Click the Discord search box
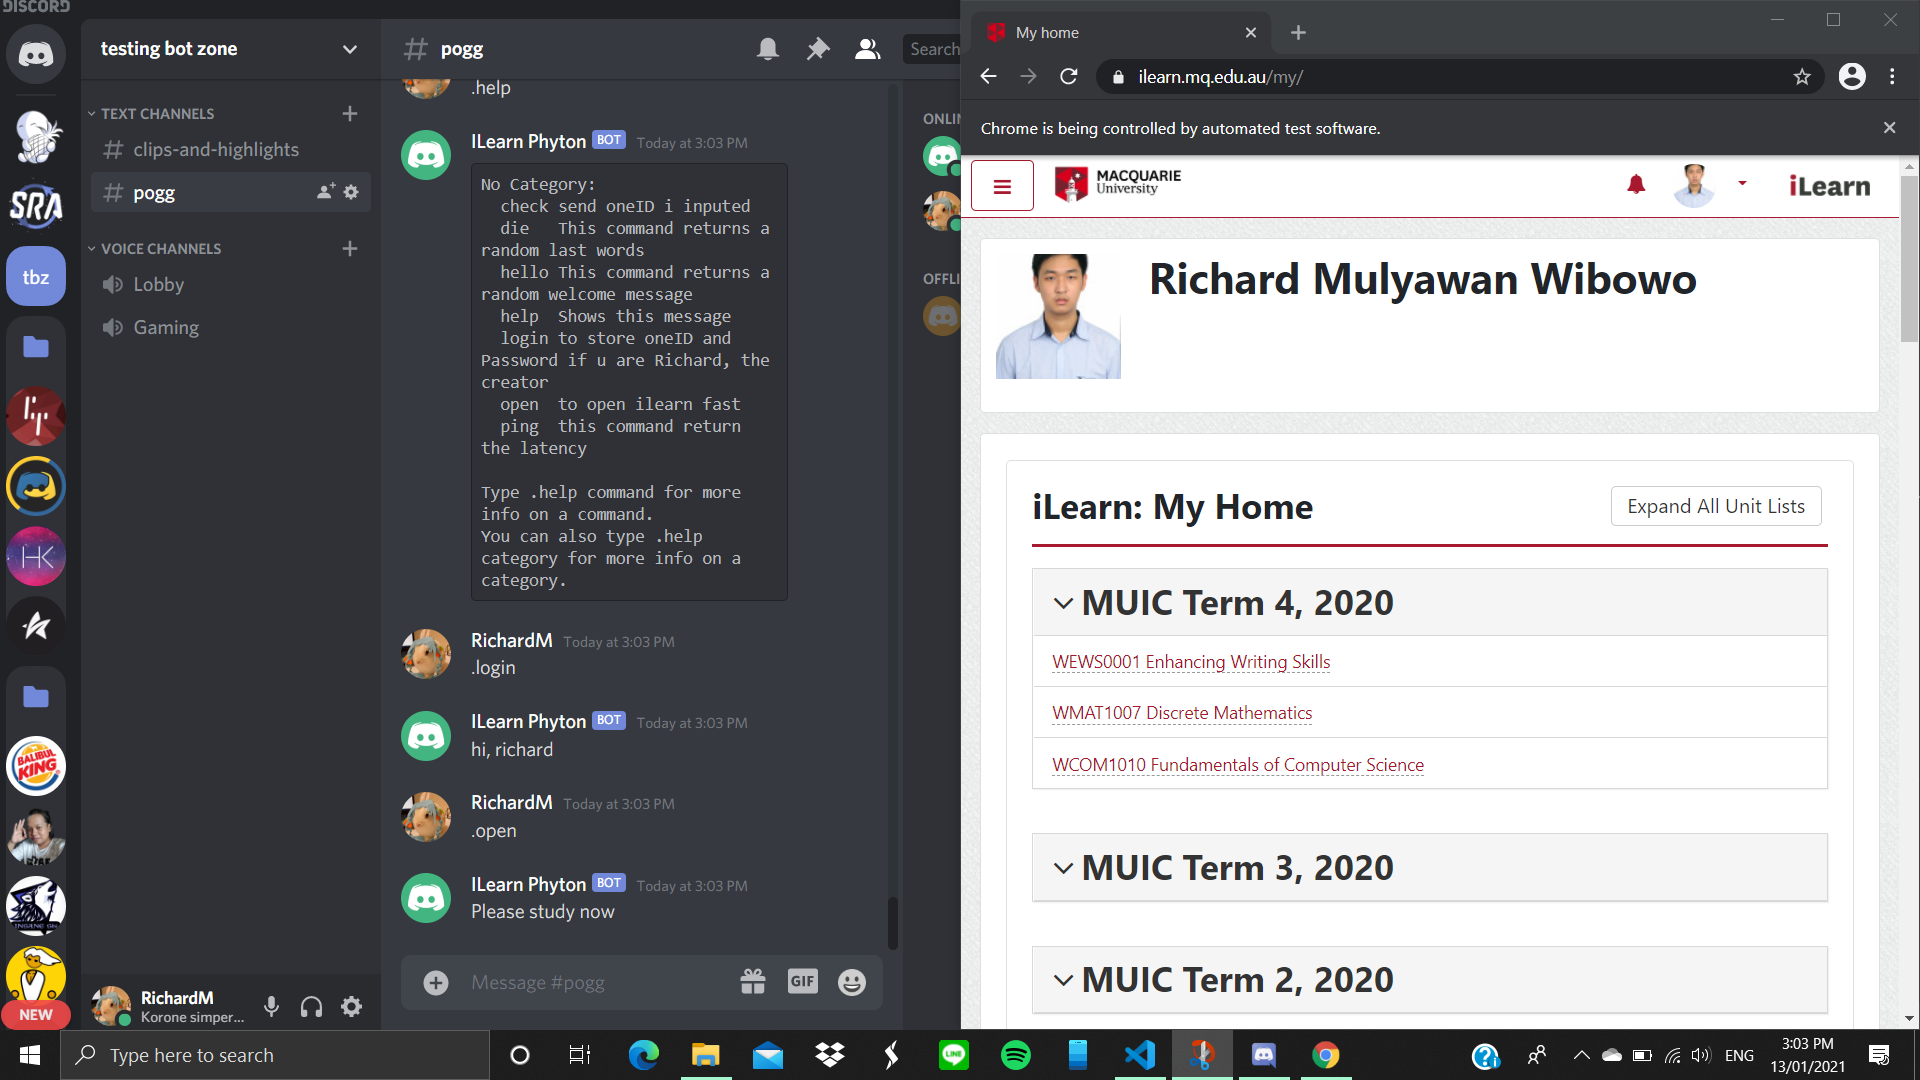 point(932,48)
